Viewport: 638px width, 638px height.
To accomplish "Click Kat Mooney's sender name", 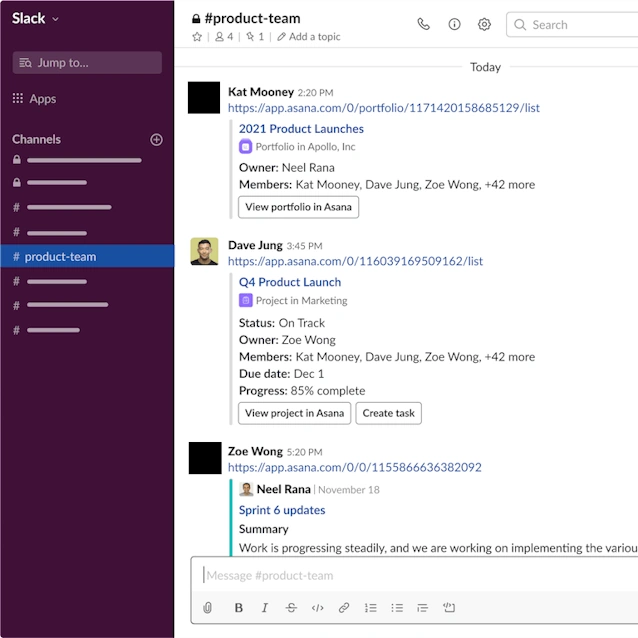I will [x=261, y=92].
